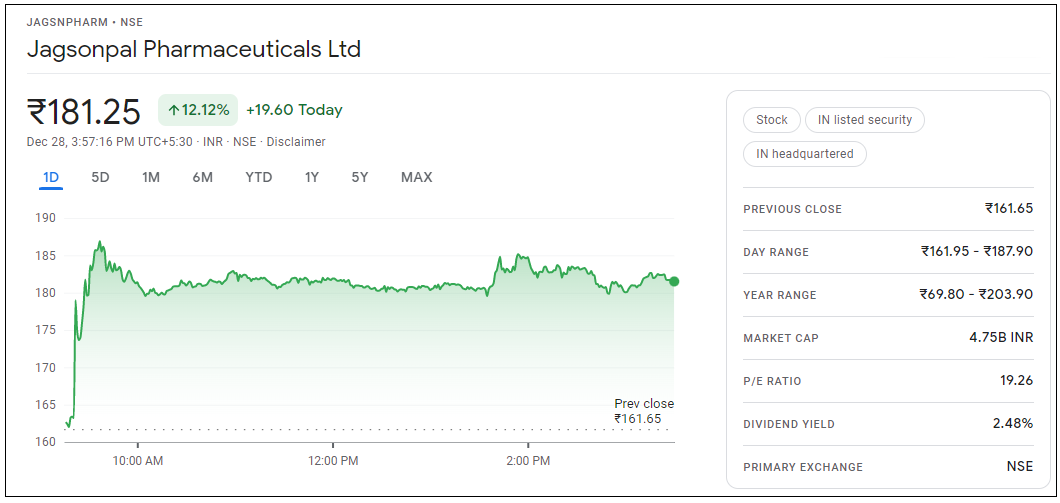
Task: Click the 19.26 P/E value
Action: (1017, 380)
